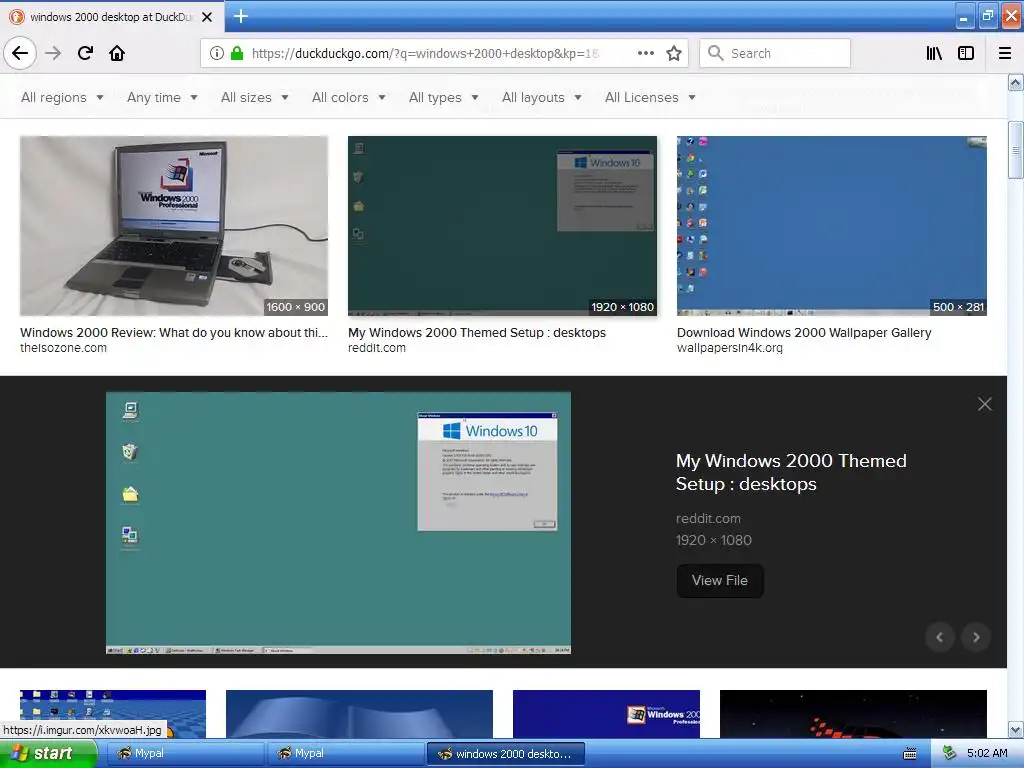Show the previous image in detail panel

[x=940, y=637]
